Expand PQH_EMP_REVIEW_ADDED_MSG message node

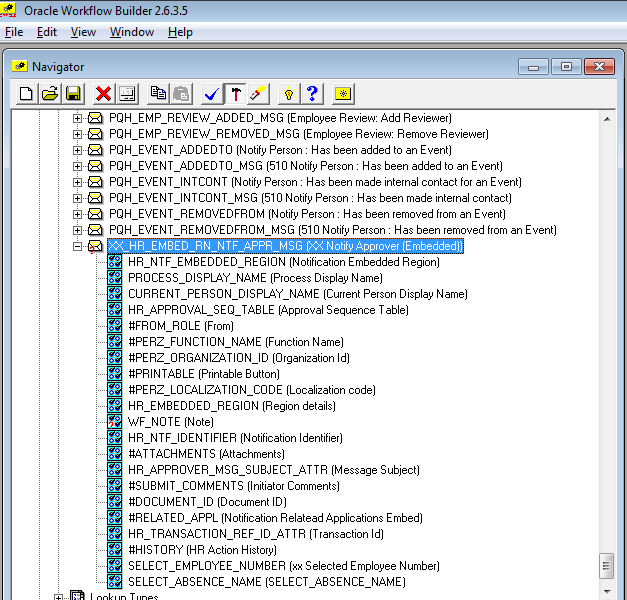pyautogui.click(x=77, y=118)
